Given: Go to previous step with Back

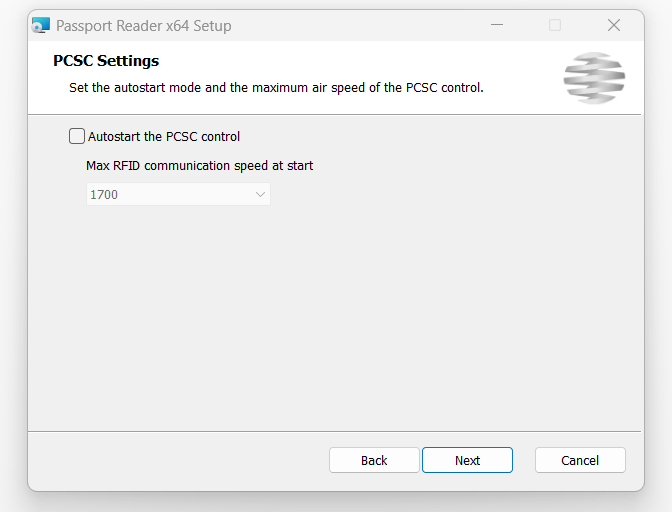Looking at the screenshot, I should click(x=374, y=460).
